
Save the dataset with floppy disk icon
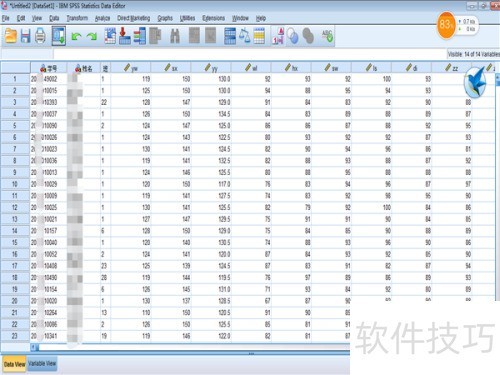26,36
